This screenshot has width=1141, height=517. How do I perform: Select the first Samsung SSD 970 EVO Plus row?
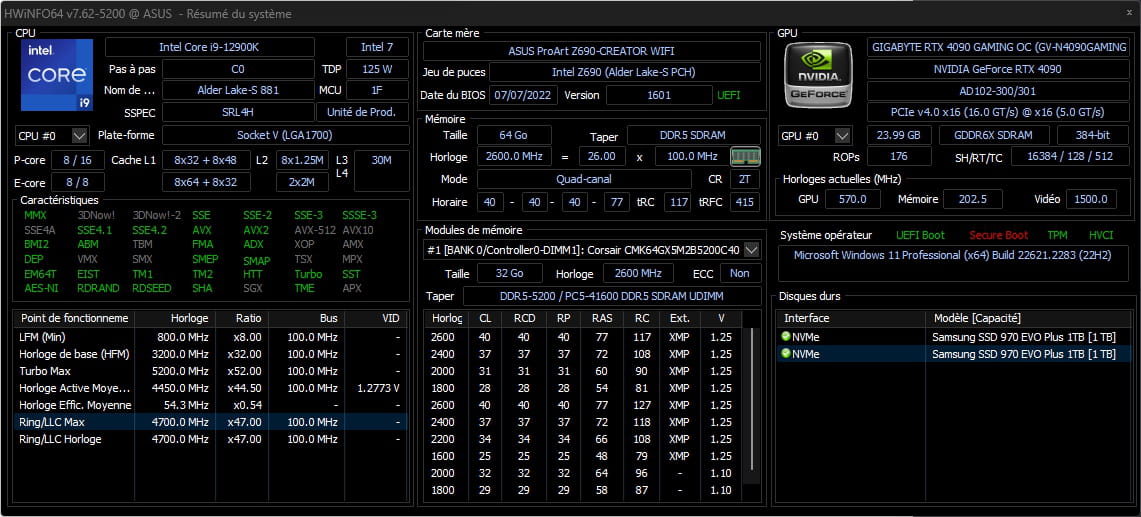955,337
